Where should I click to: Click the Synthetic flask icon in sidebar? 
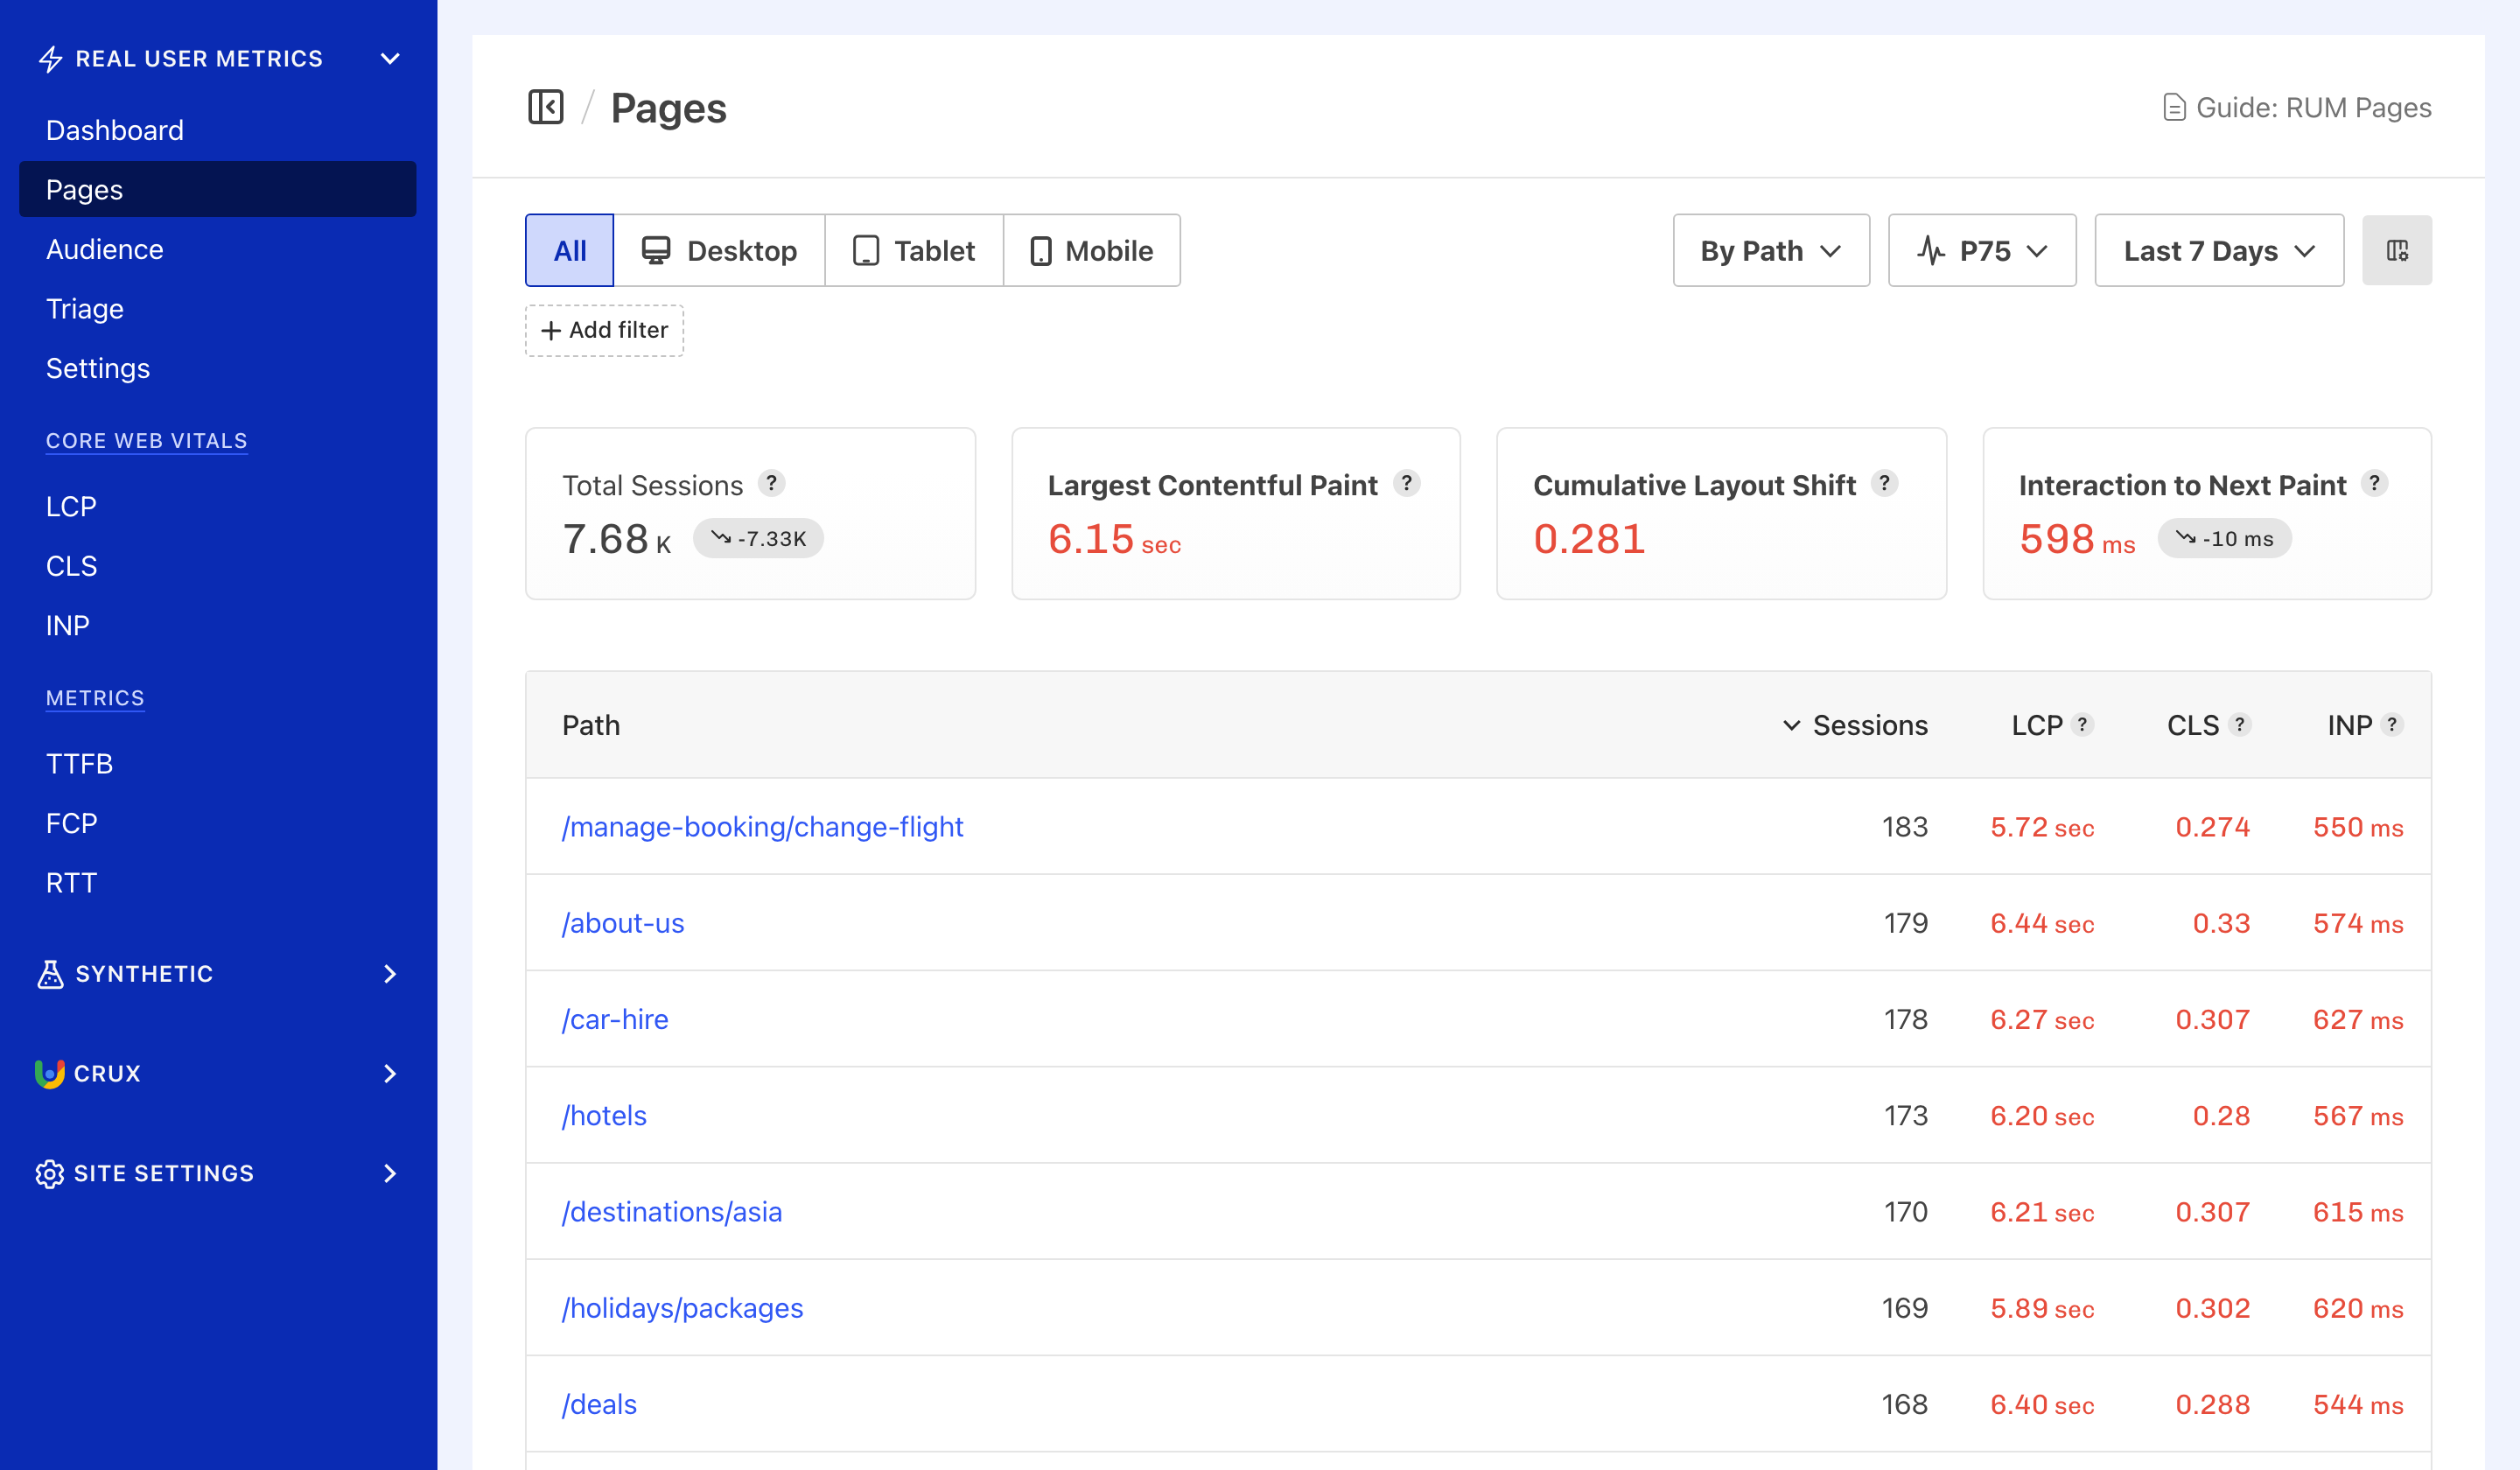pyautogui.click(x=50, y=973)
